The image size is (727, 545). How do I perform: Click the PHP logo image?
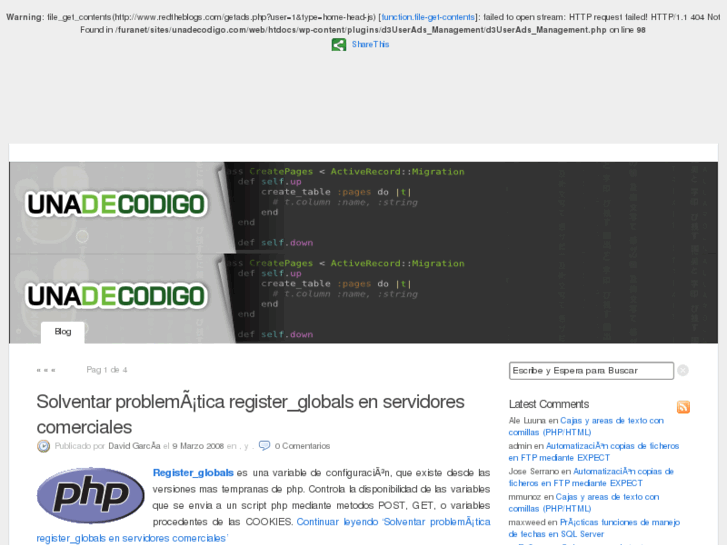point(90,495)
